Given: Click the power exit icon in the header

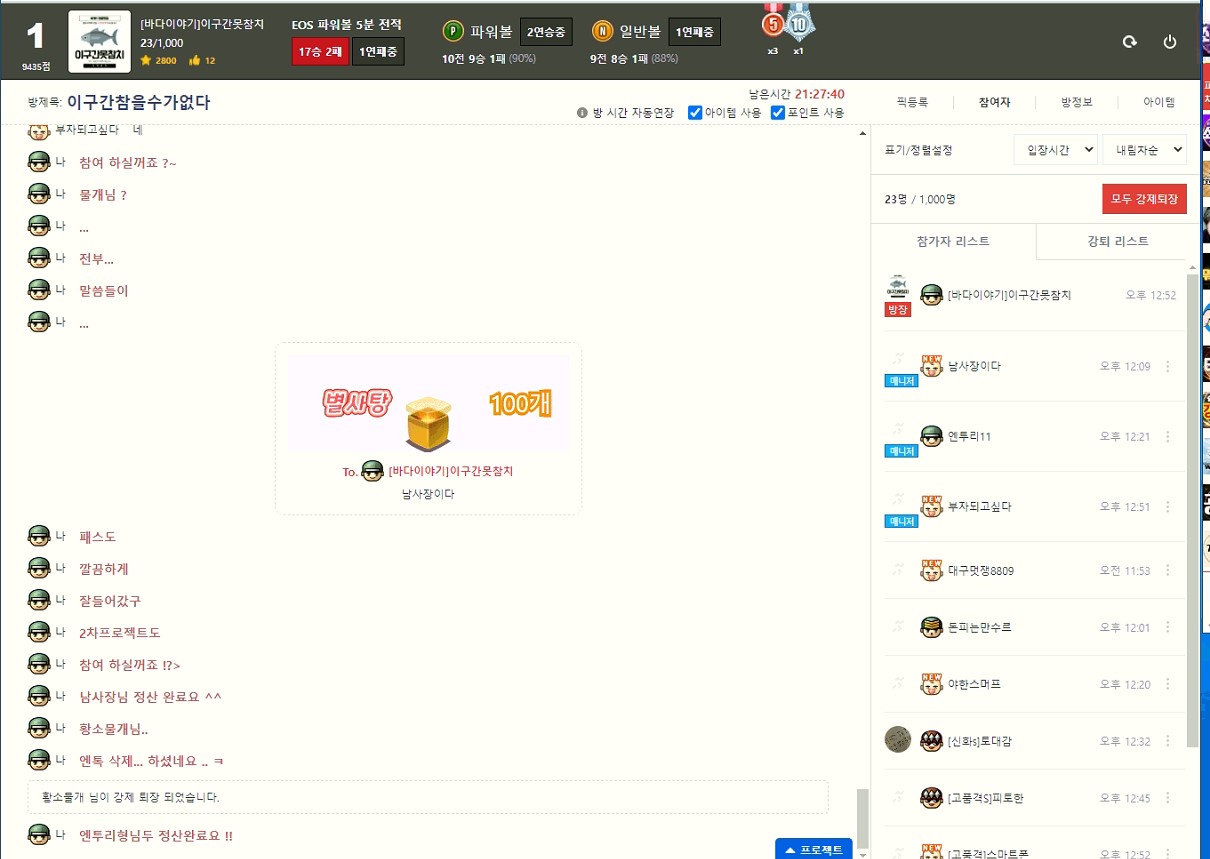Looking at the screenshot, I should 1170,42.
